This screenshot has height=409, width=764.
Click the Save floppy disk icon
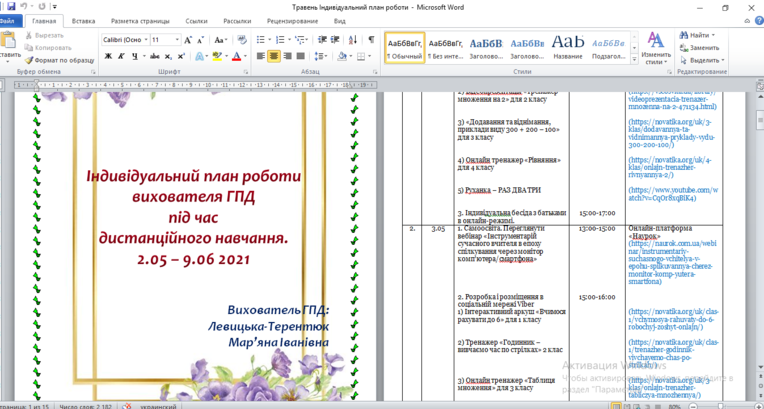tap(11, 7)
